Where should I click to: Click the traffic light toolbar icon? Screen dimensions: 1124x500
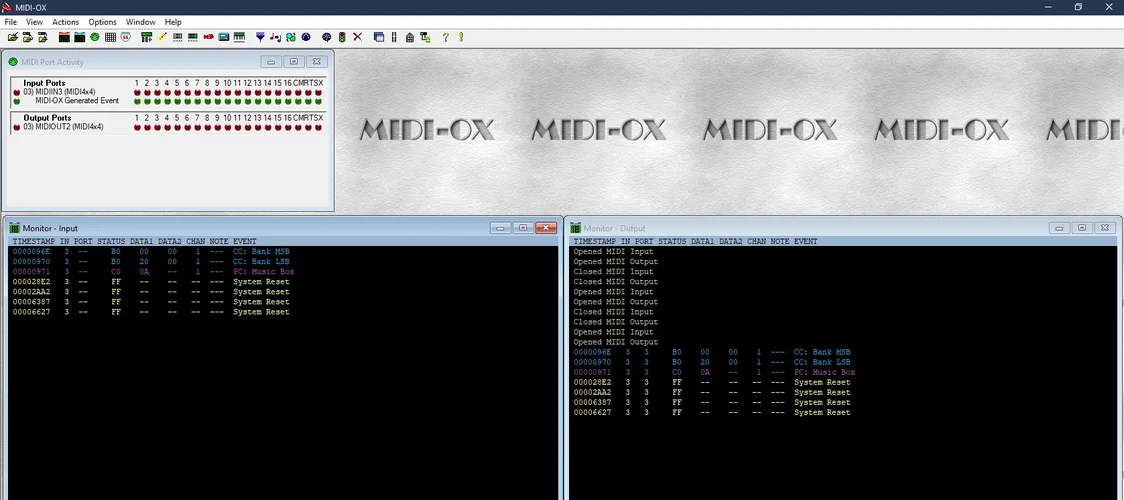coord(342,37)
